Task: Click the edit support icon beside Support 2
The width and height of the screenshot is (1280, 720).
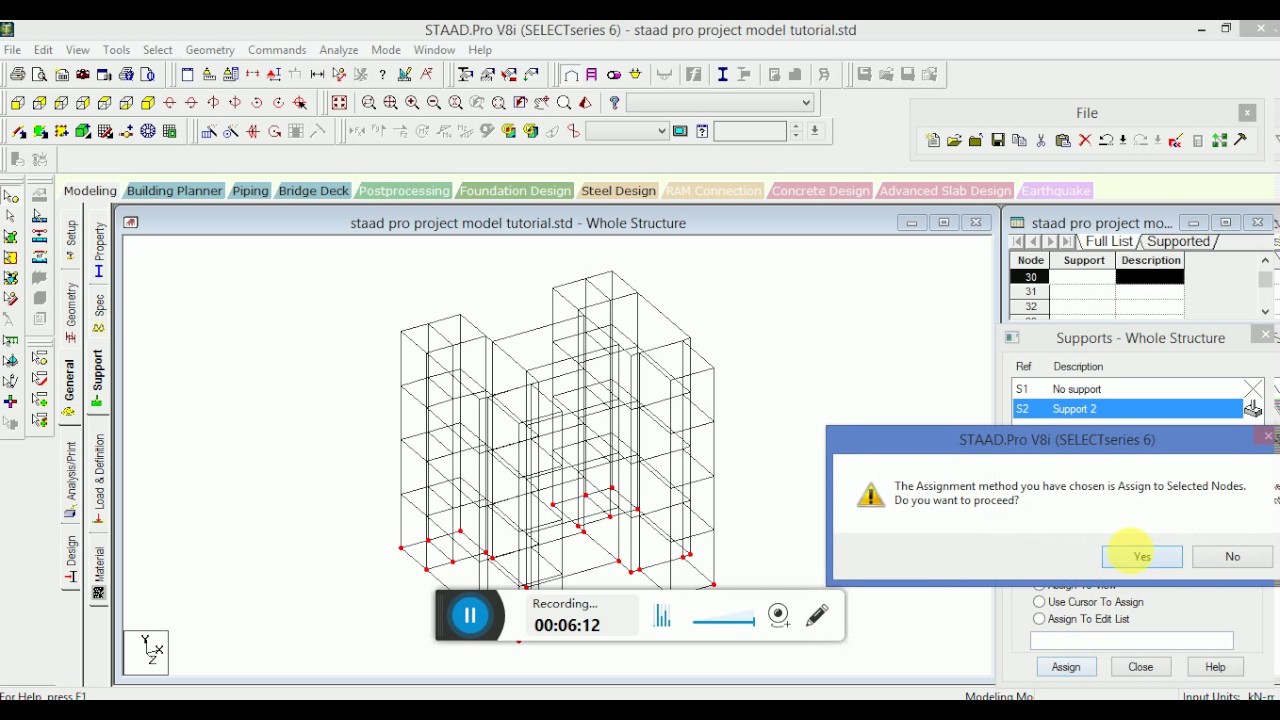Action: click(x=1253, y=409)
